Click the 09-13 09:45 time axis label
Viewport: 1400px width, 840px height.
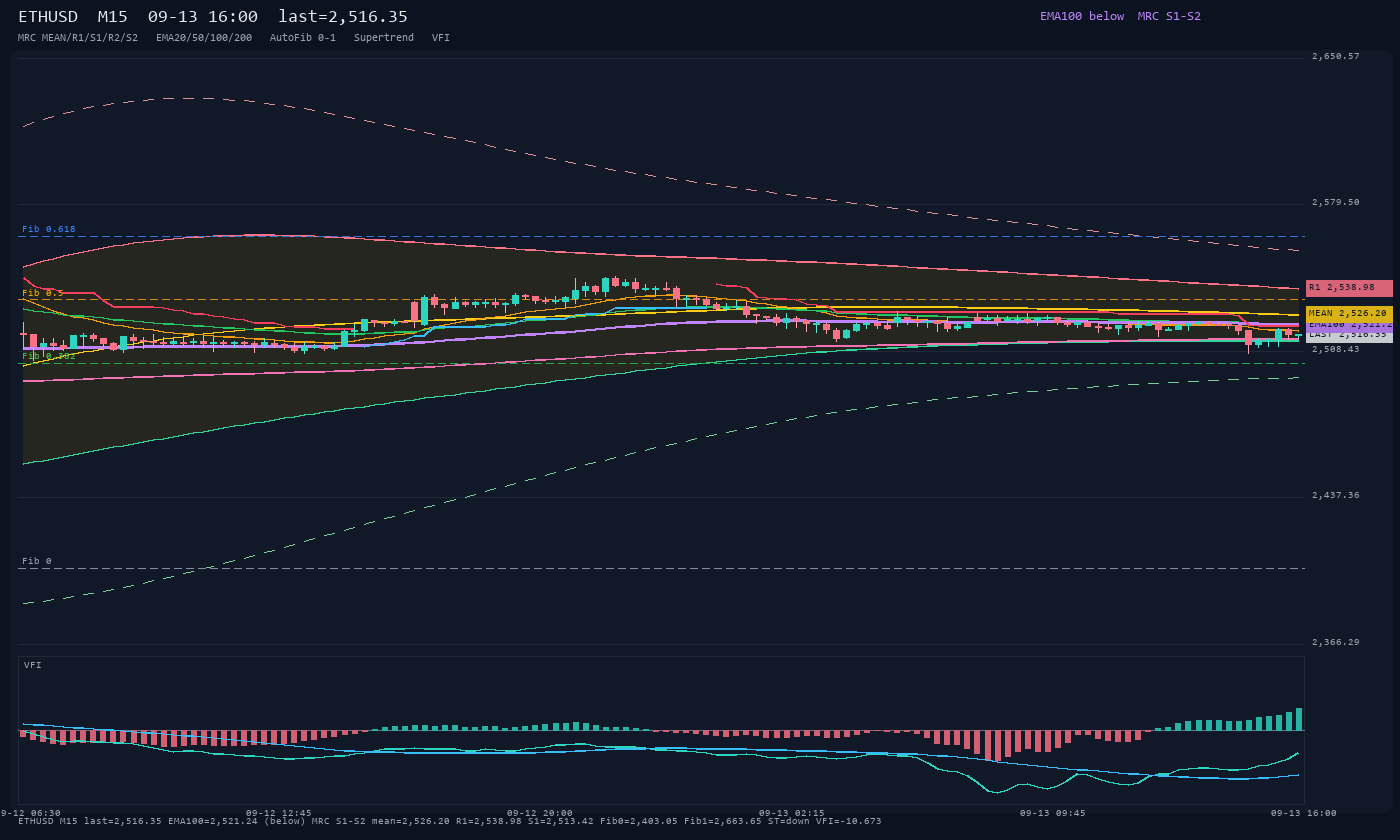coord(1052,813)
